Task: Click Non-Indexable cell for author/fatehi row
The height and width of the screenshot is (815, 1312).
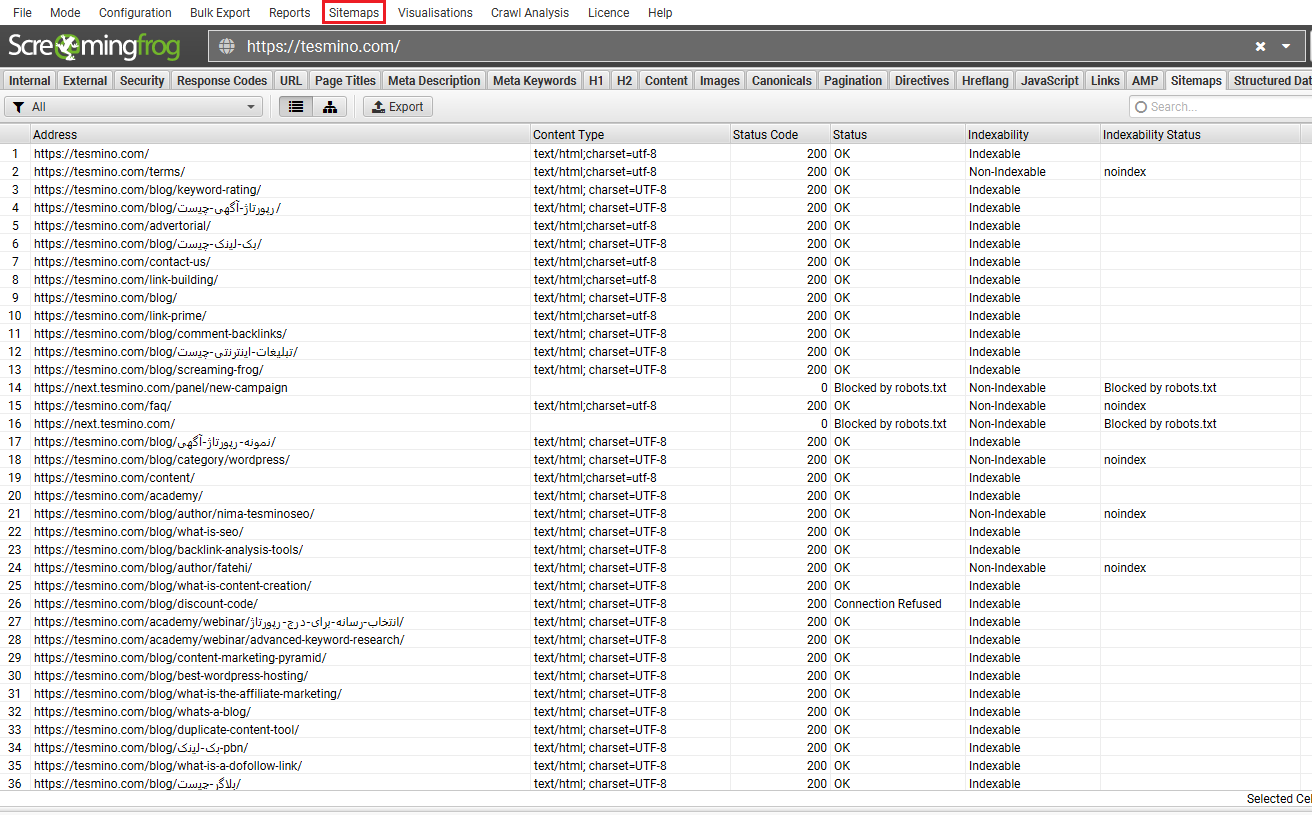Action: coord(1007,568)
